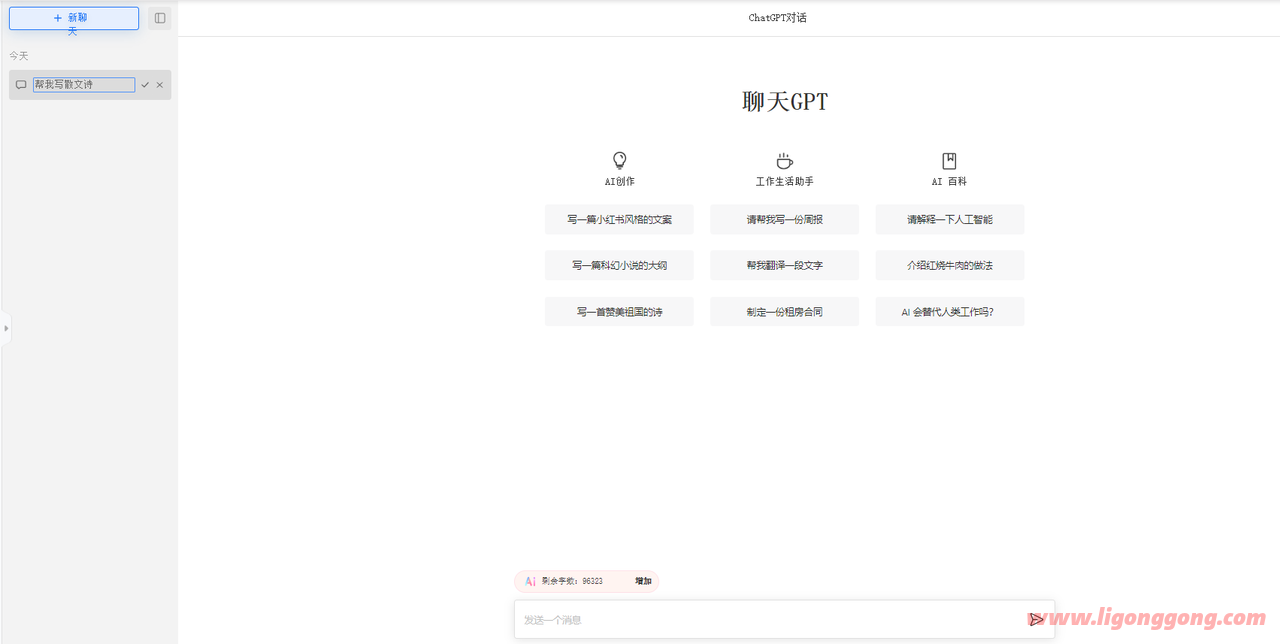Viewport: 1280px width, 644px height.
Task: Choose prompt 介绍红烧牛肉的做法
Action: point(949,265)
